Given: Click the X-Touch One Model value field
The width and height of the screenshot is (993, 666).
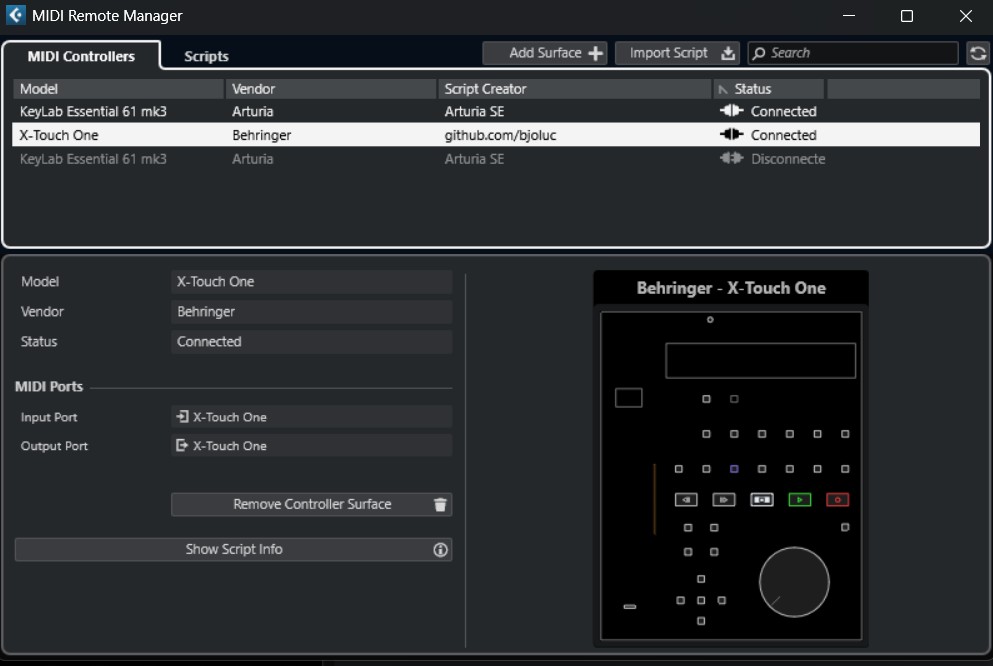Looking at the screenshot, I should coord(312,282).
